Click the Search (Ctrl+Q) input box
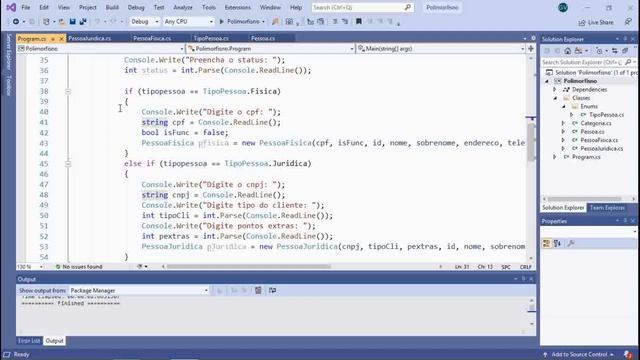Image resolution: width=640 pixels, height=360 pixels. (362, 7)
